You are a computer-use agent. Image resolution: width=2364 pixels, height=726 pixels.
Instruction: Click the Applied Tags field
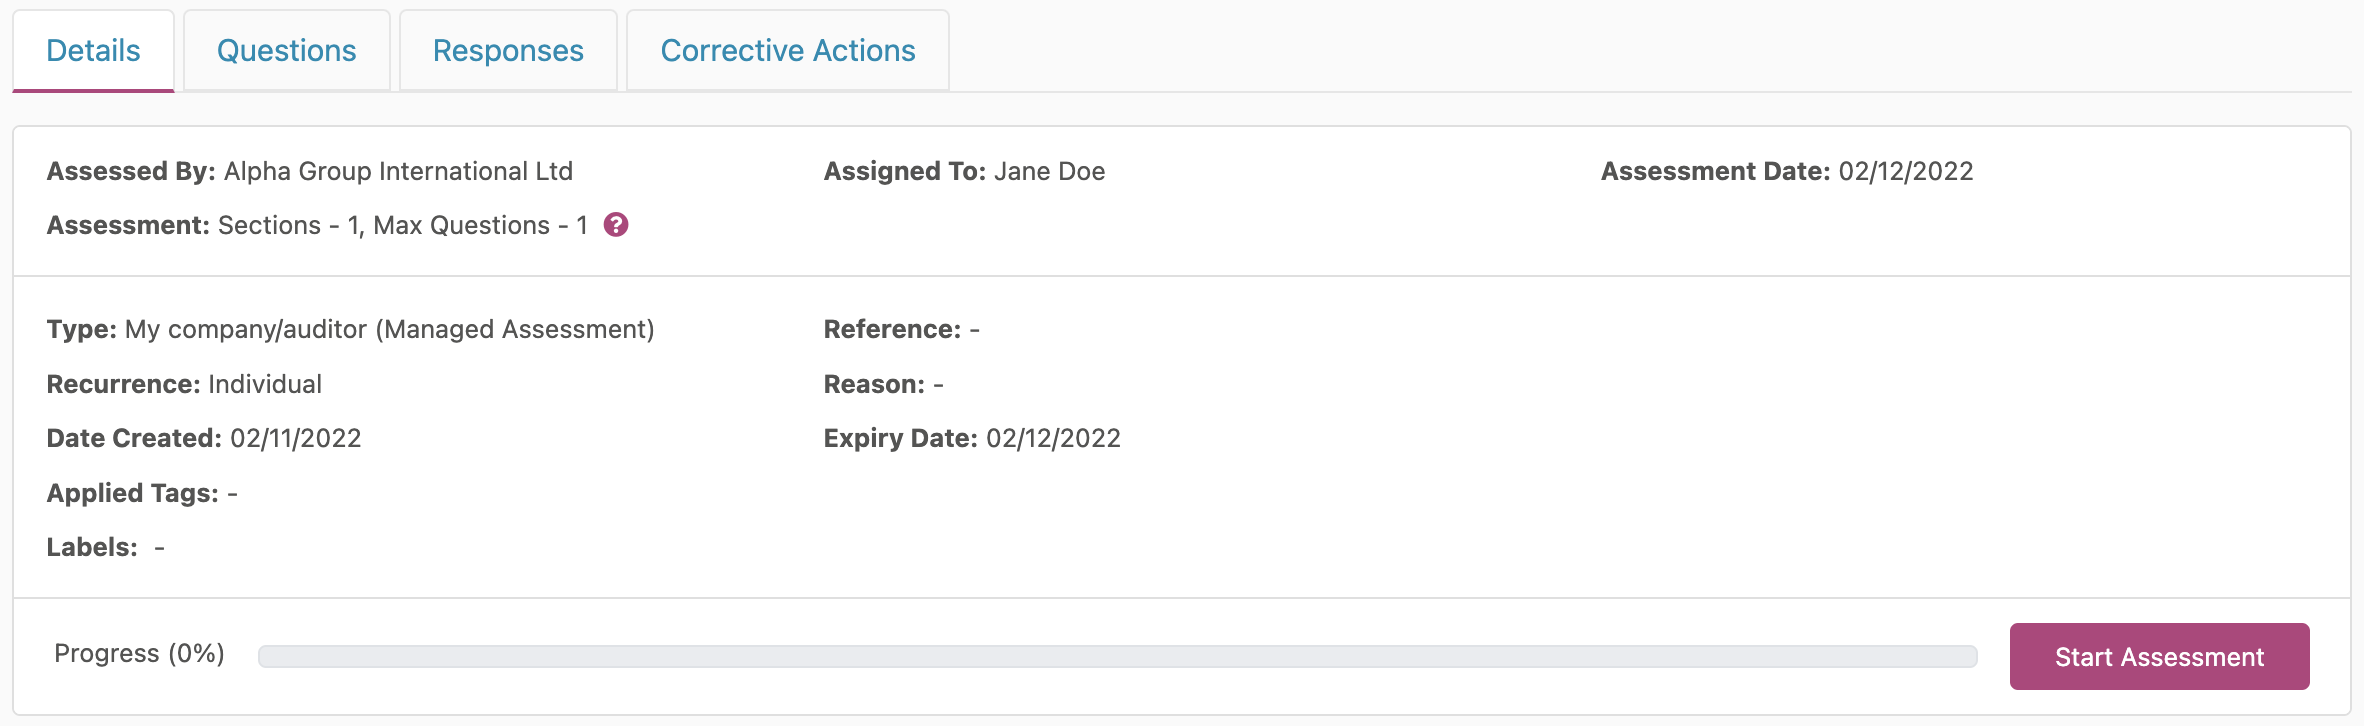142,494
